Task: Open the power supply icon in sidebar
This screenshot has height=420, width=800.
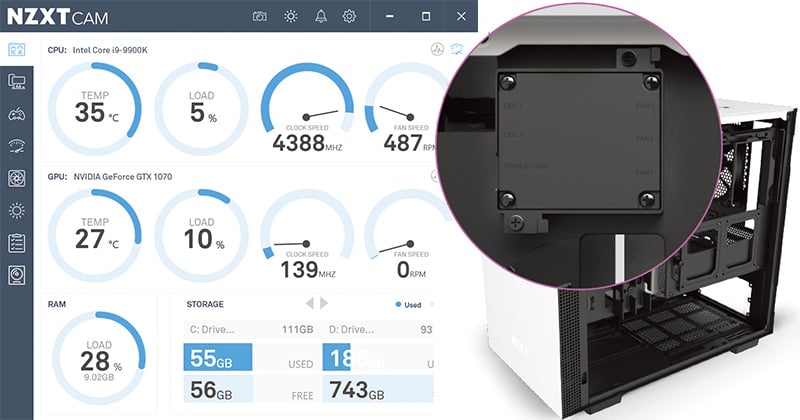Action: click(17, 276)
